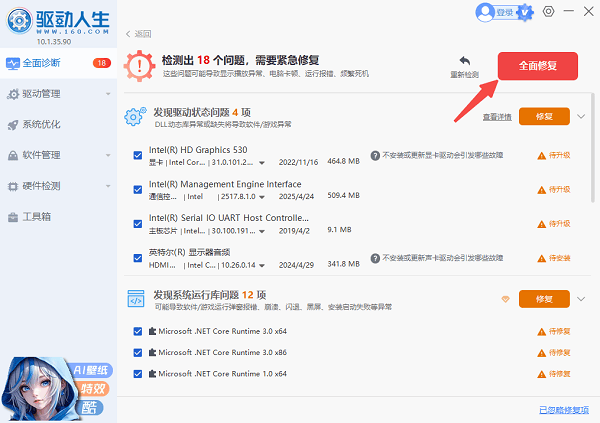Screen dimensions: 600x423
Task: Open the 已忽略修复项 link
Action: [565, 410]
